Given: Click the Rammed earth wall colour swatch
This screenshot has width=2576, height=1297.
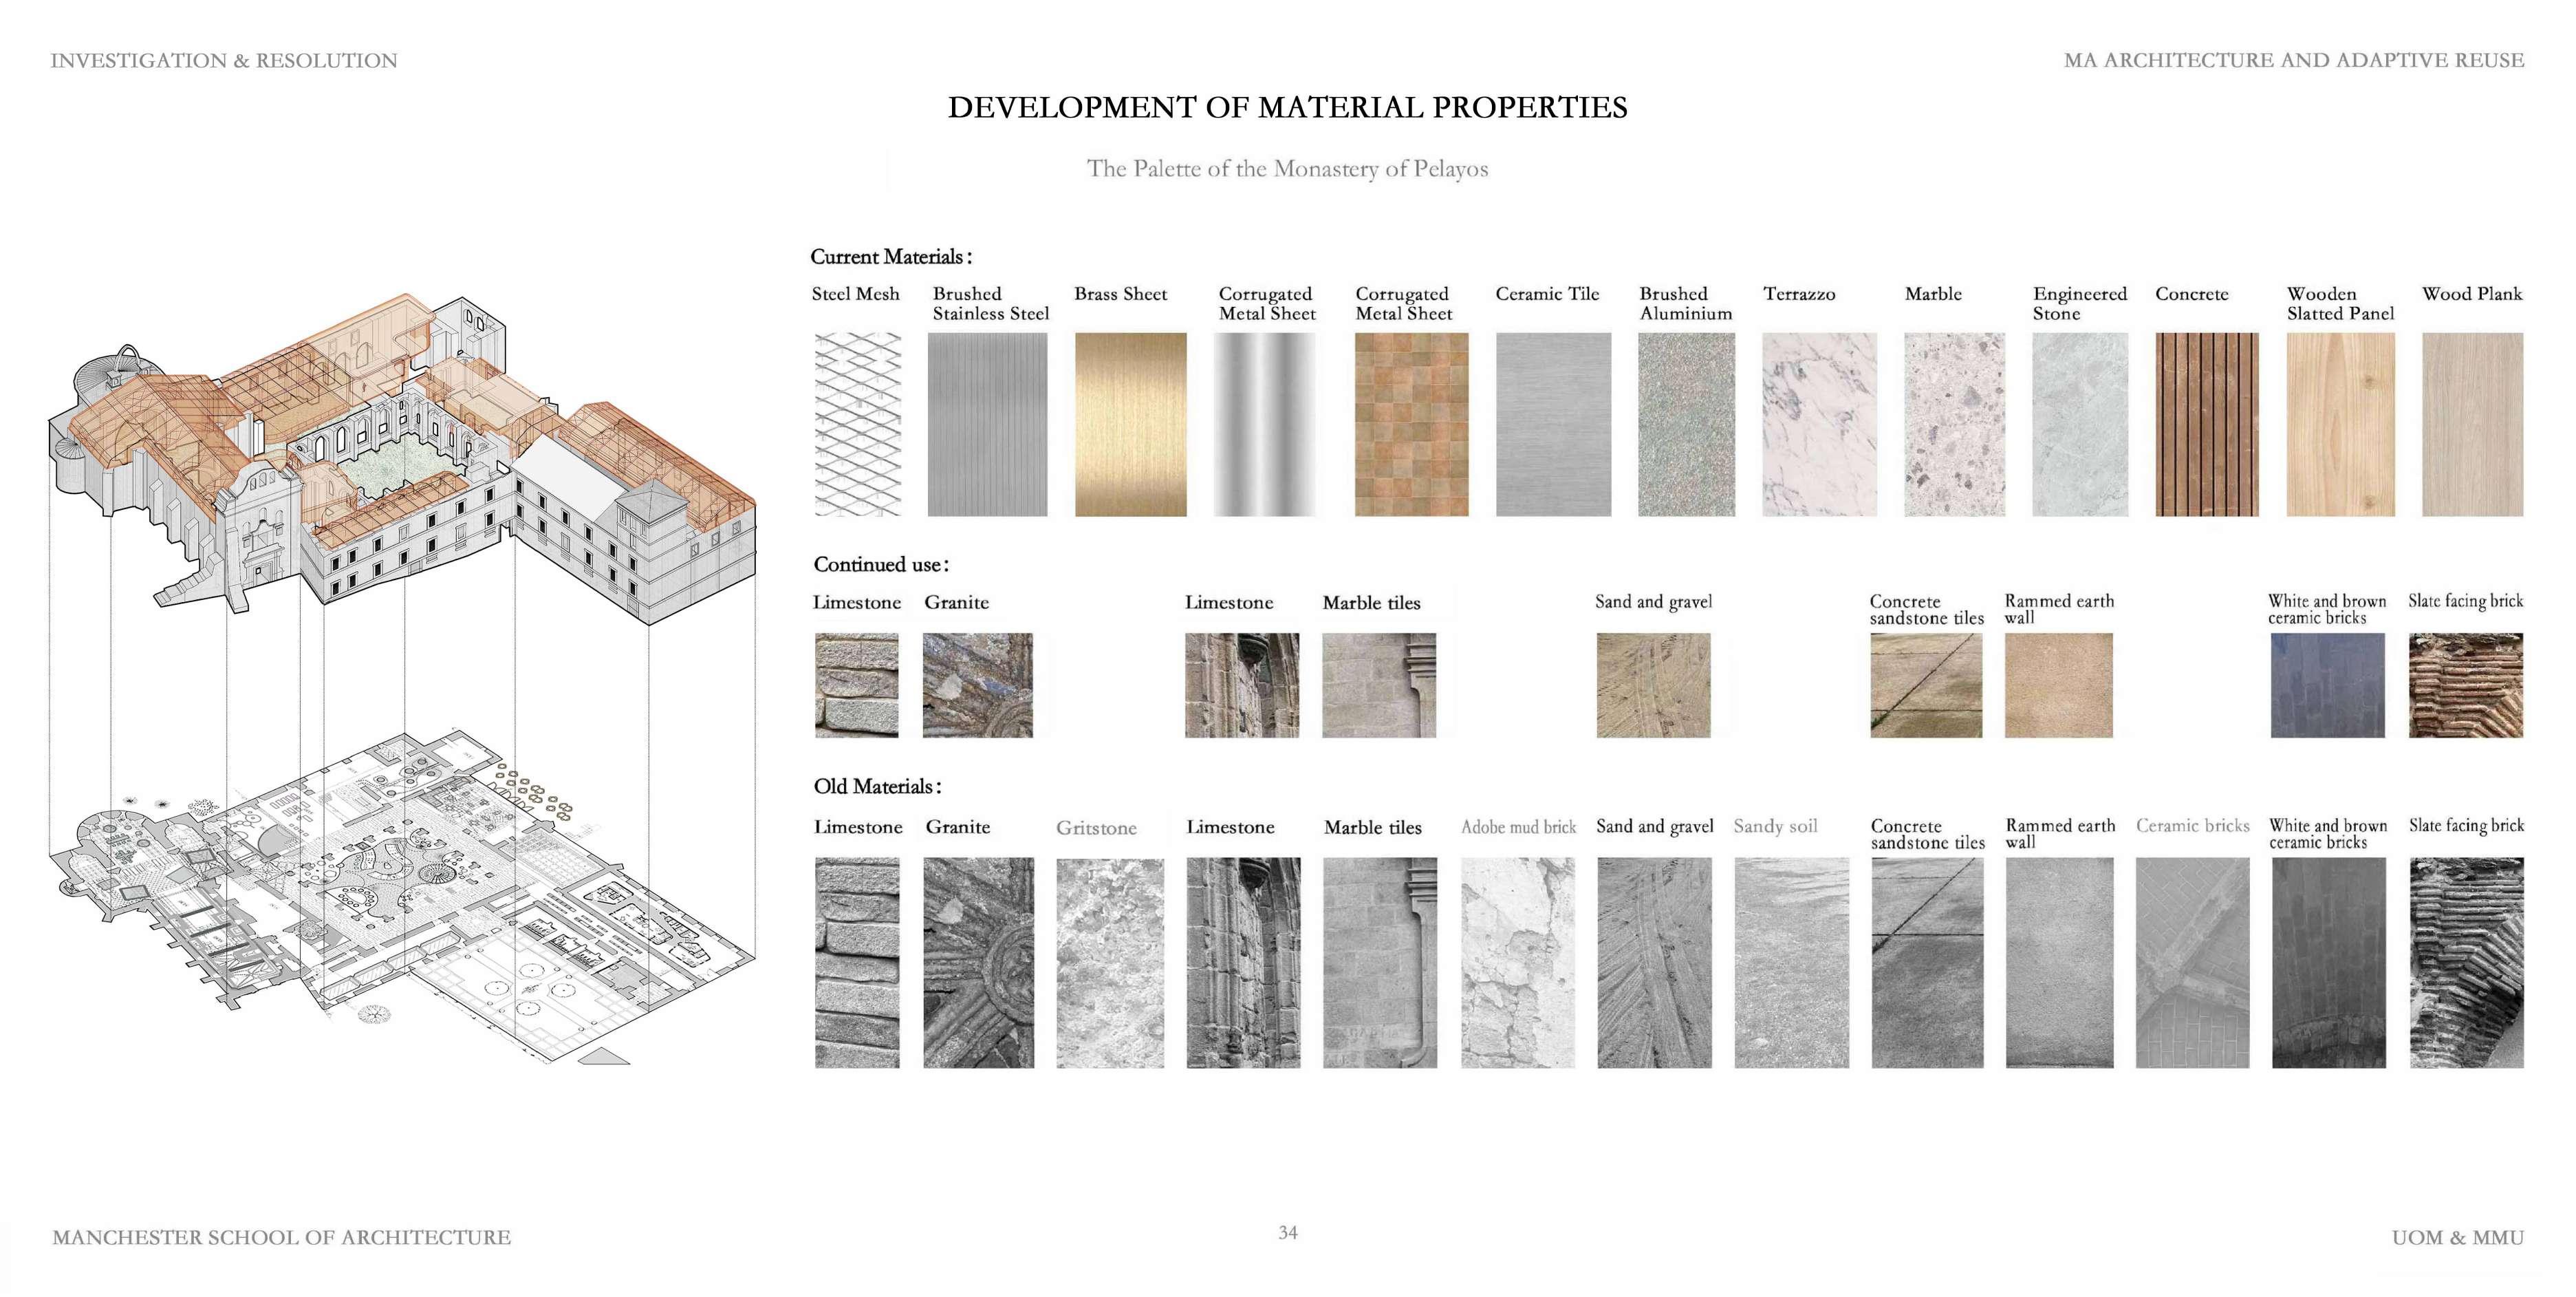Looking at the screenshot, I should point(2058,685).
